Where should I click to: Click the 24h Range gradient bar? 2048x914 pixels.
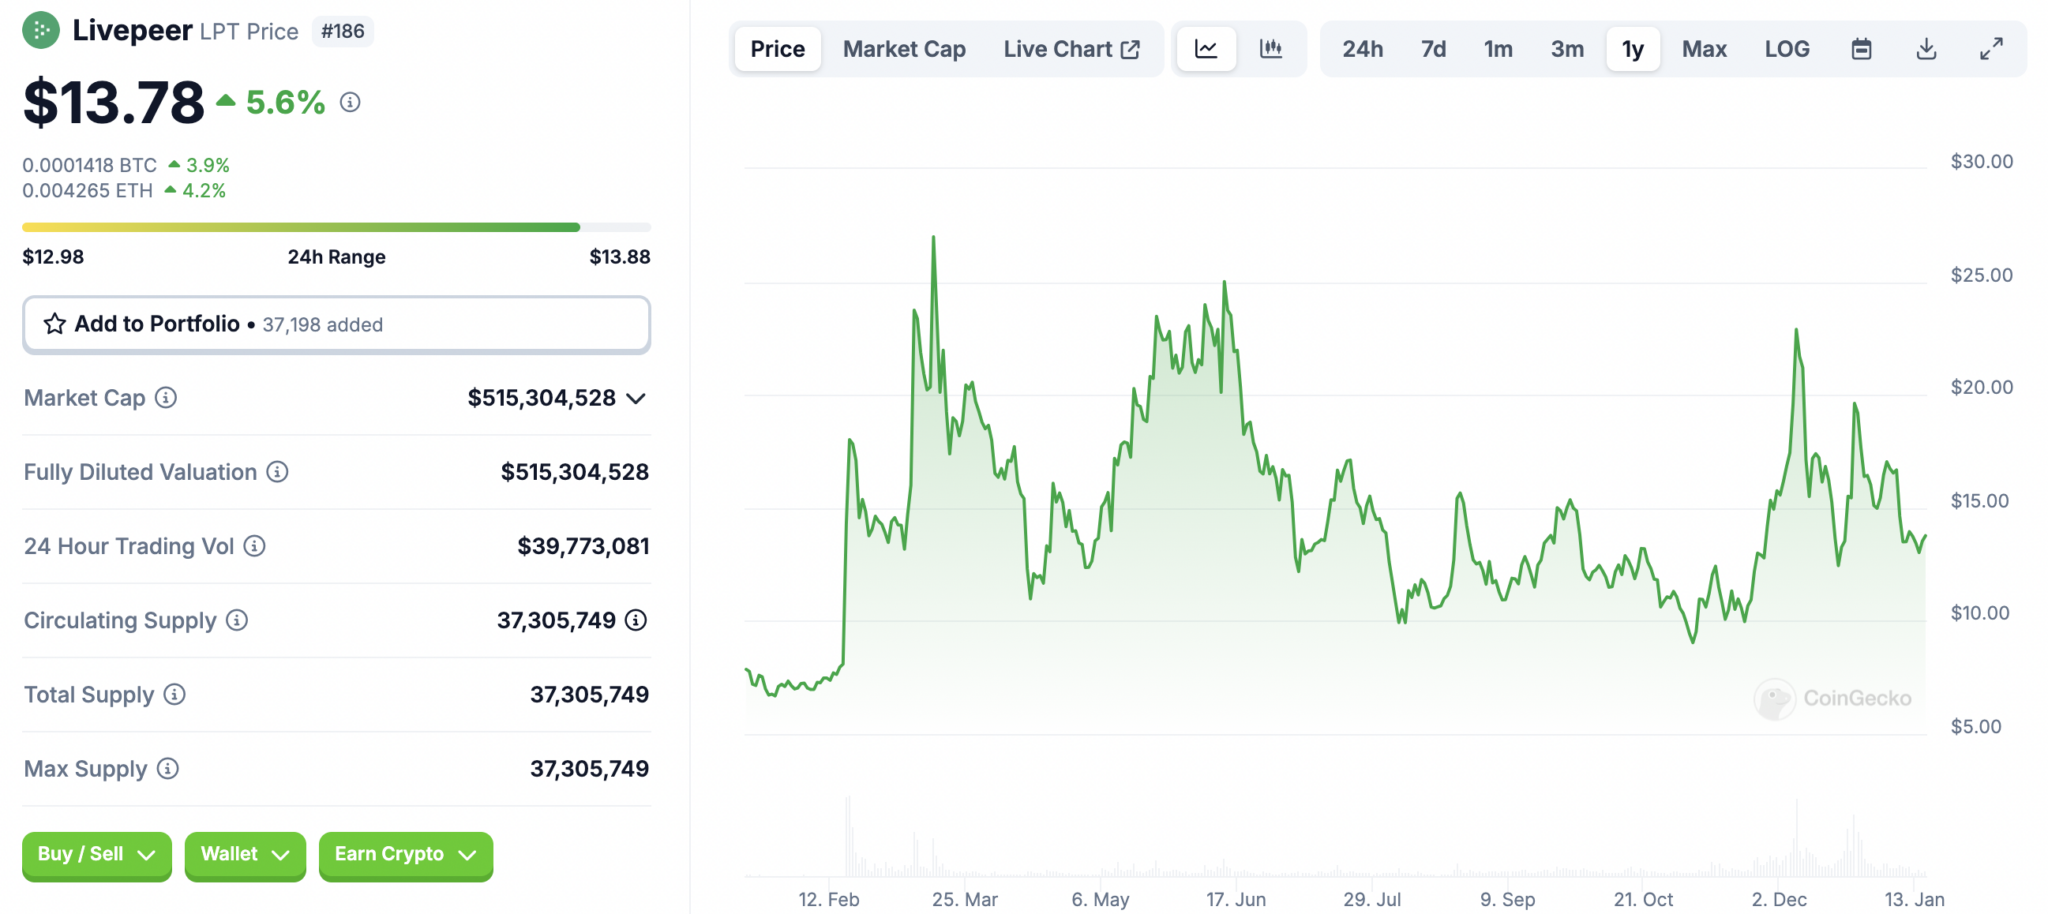pos(336,227)
